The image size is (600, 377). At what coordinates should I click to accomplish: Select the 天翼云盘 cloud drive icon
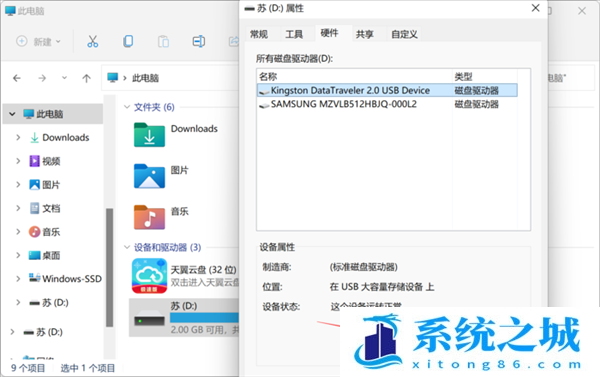pos(149,276)
